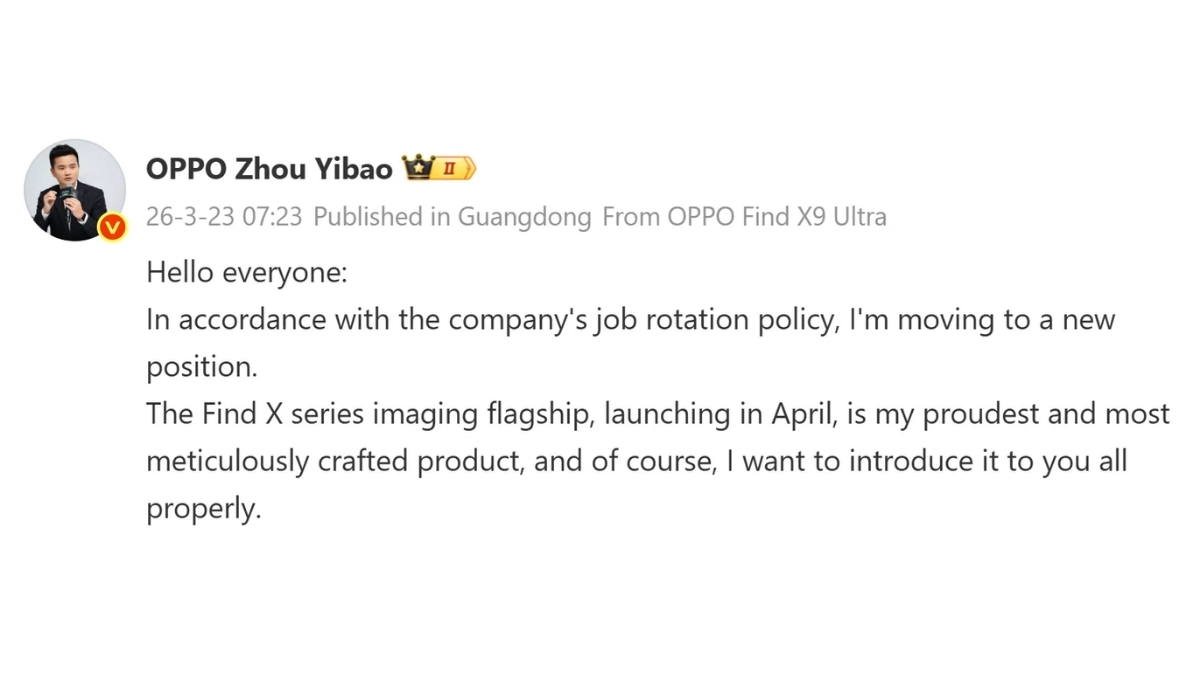The image size is (1200, 675).
Task: Click the final word "properly."
Action: [203, 508]
